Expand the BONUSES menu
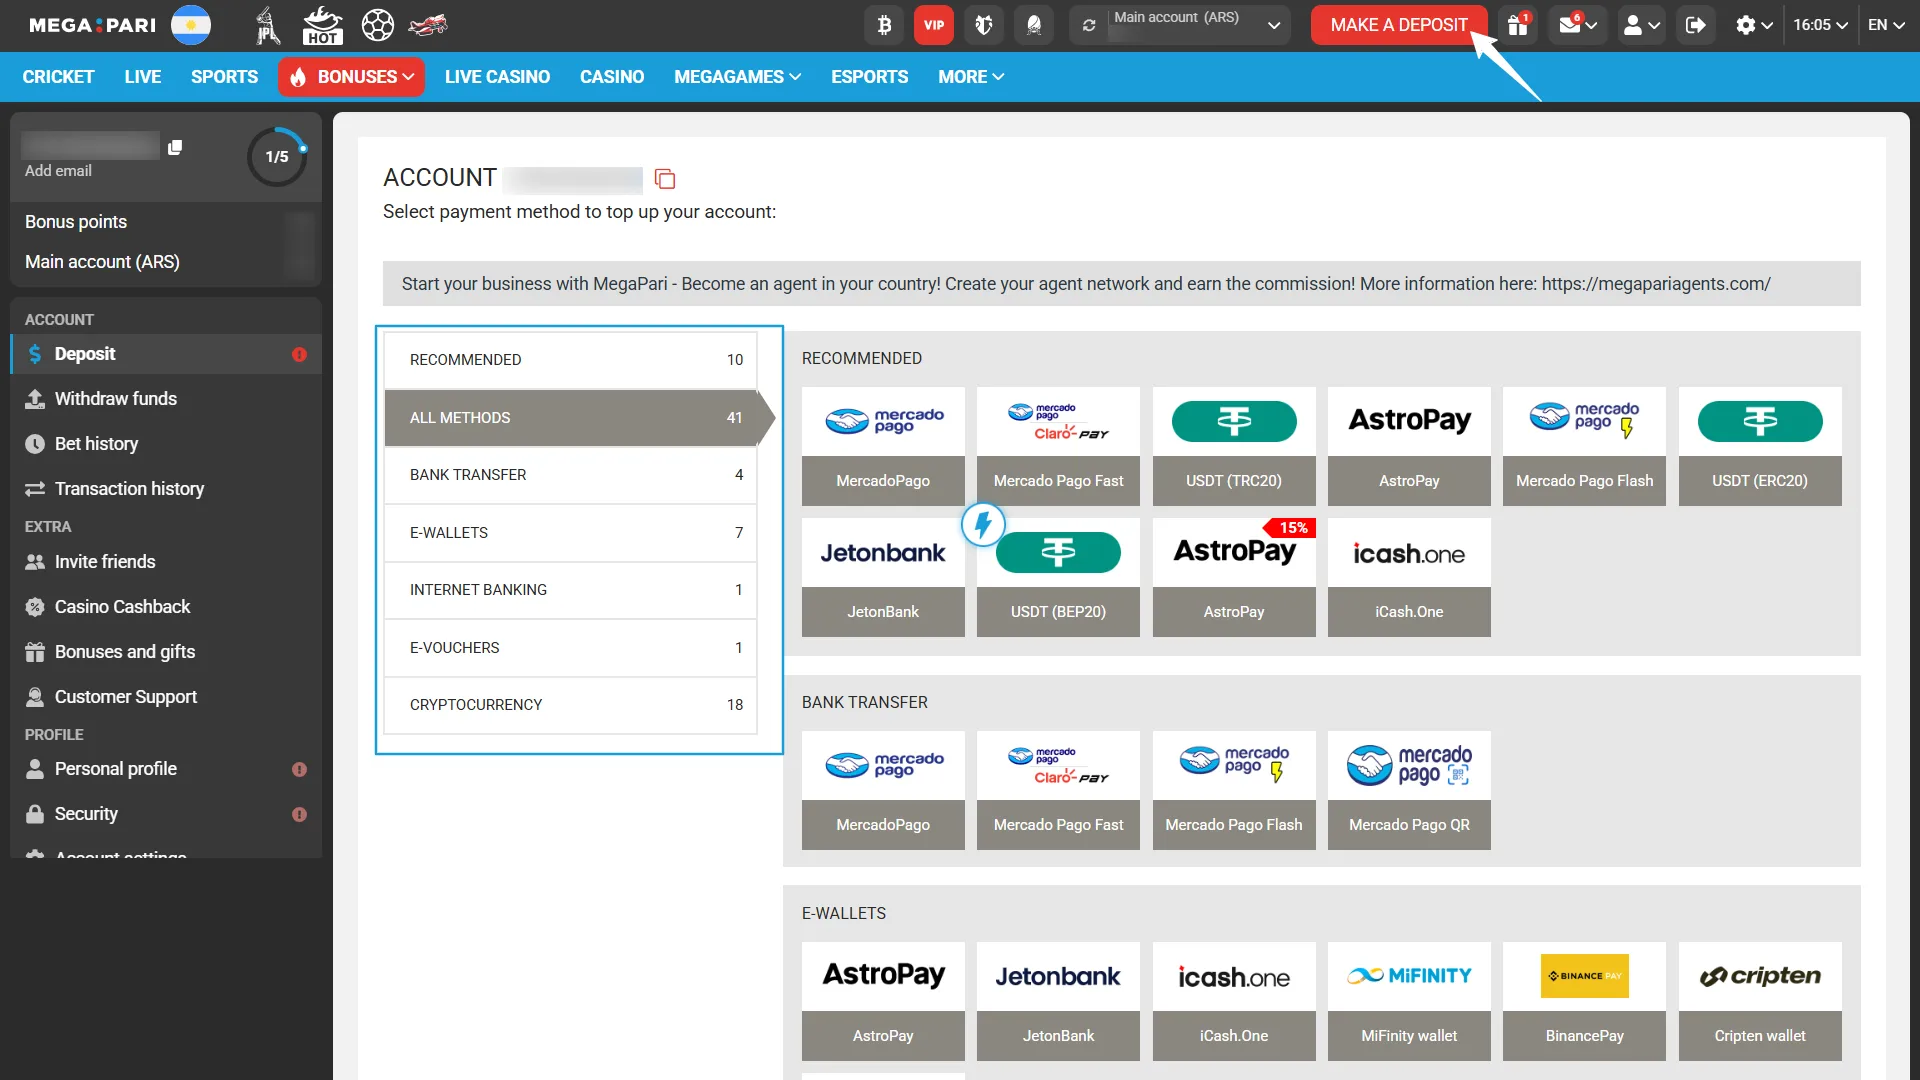Image resolution: width=1920 pixels, height=1080 pixels. point(351,77)
